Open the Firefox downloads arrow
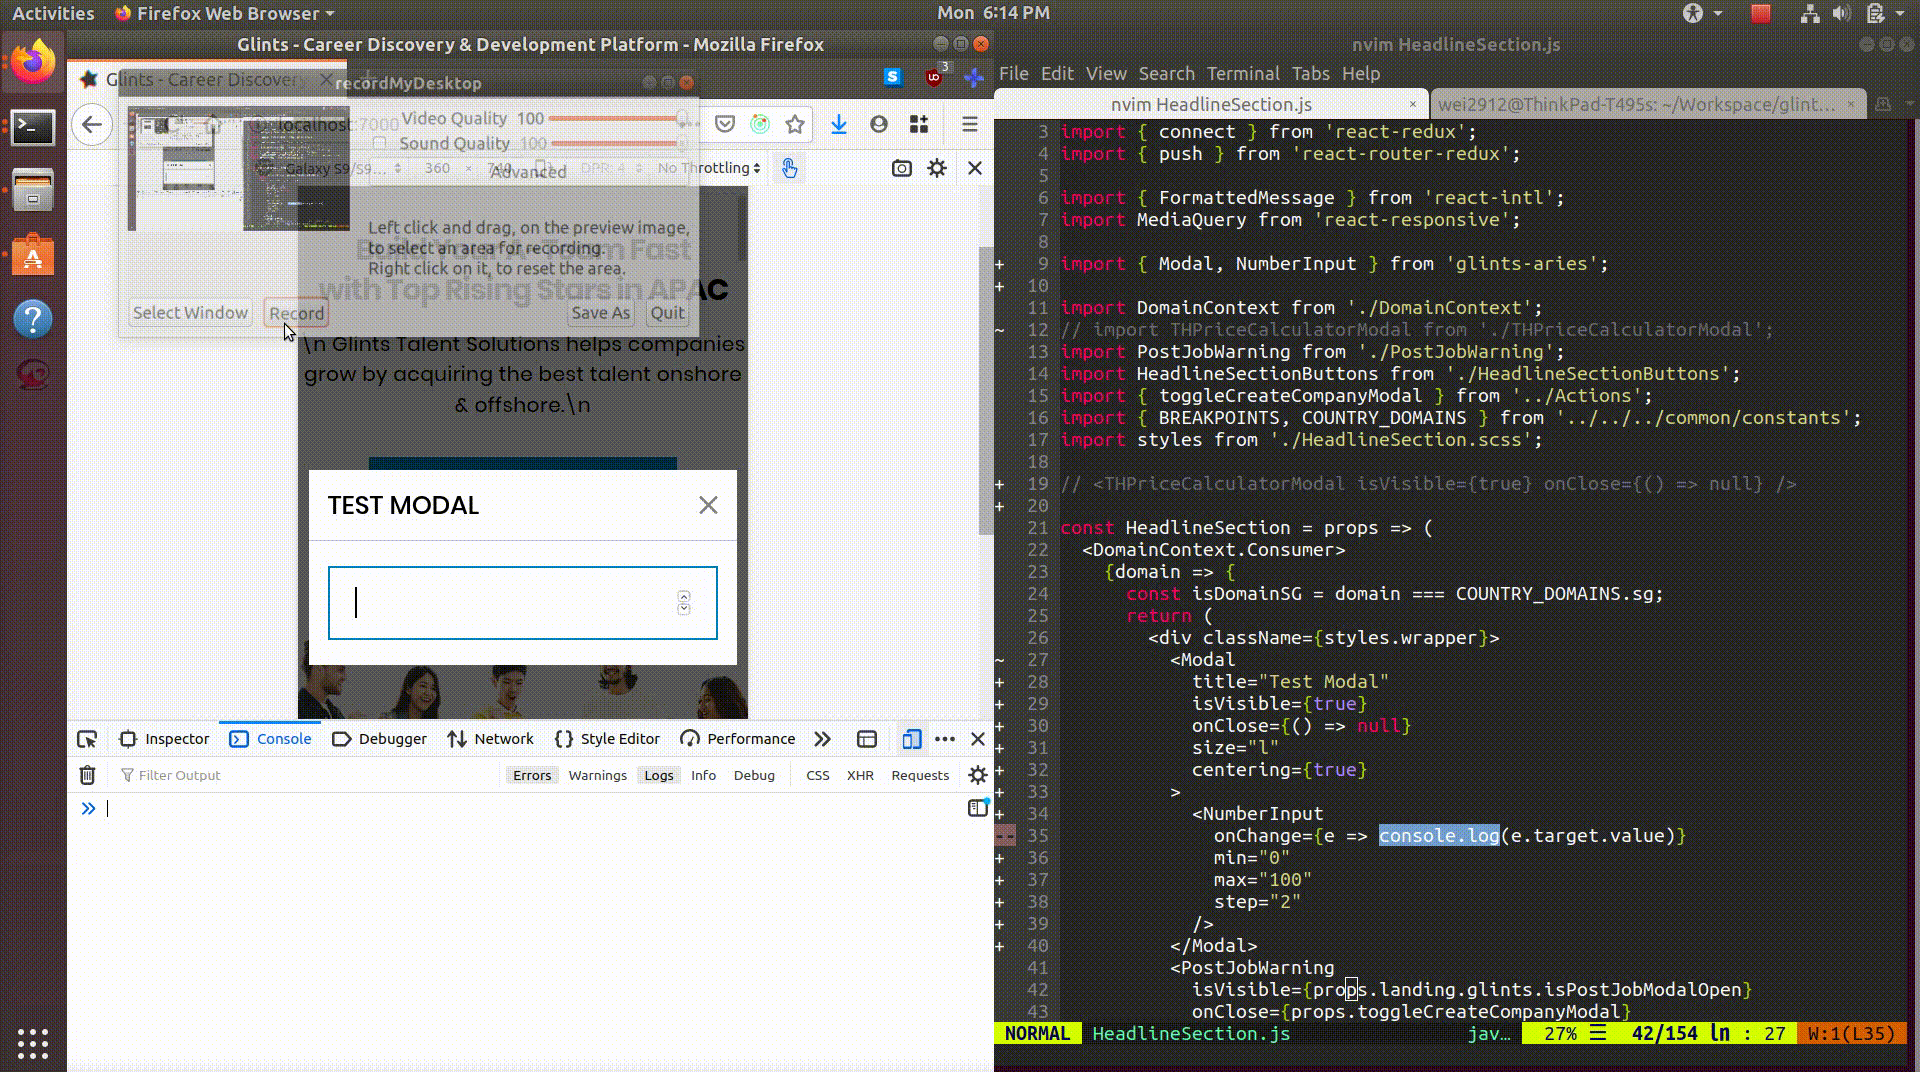The width and height of the screenshot is (1920, 1072). tap(839, 124)
